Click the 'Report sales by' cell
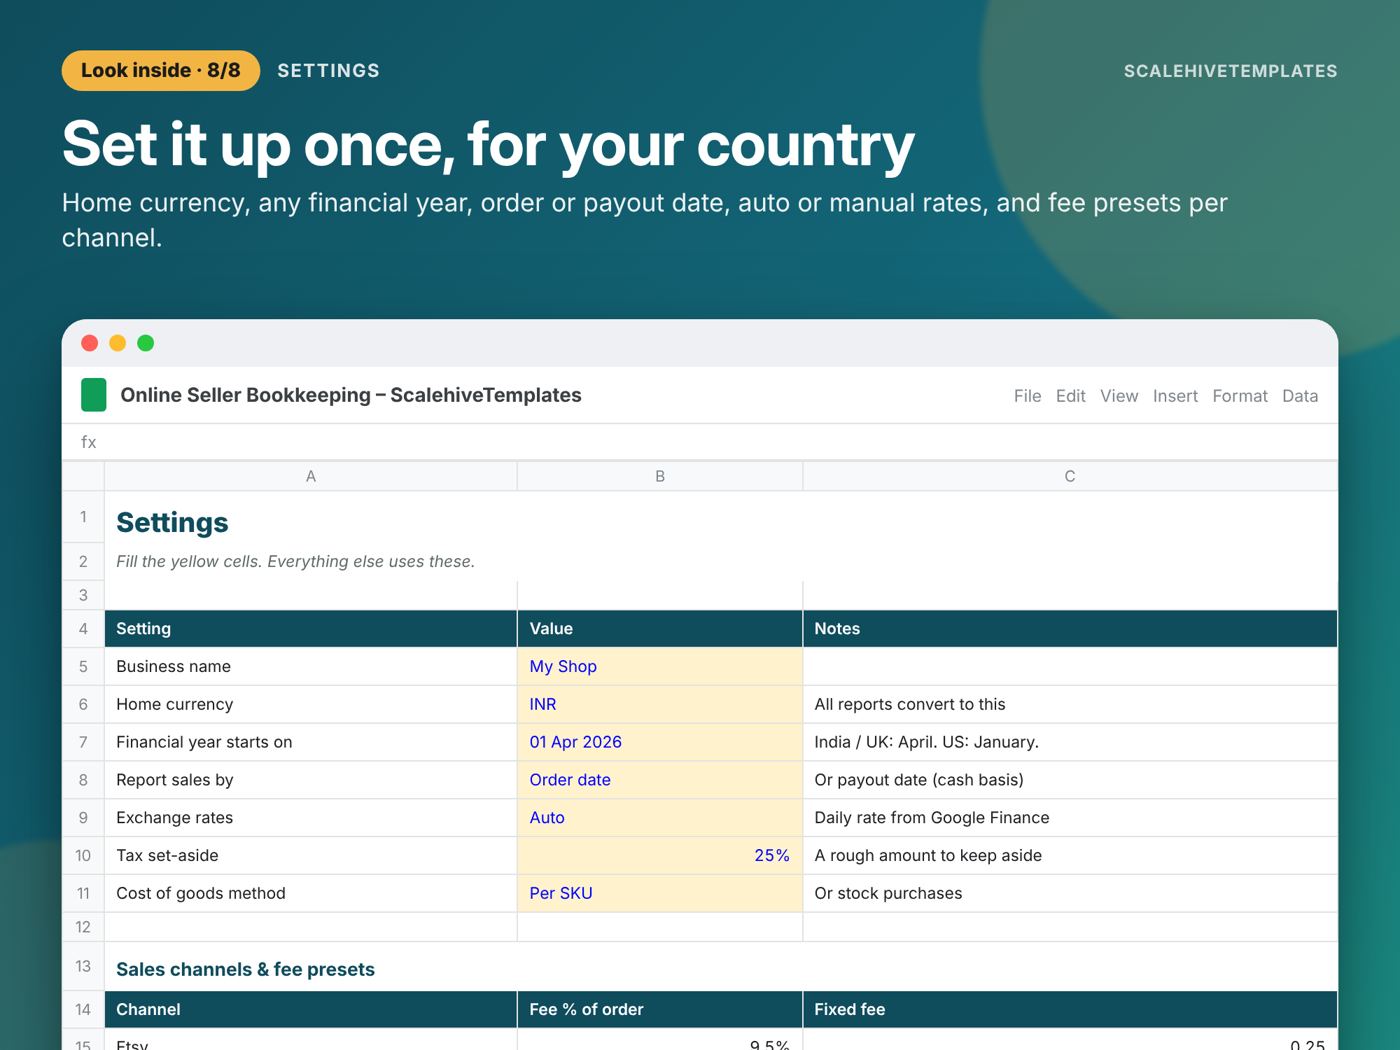Screen dimensions: 1400x1050 click(311, 780)
